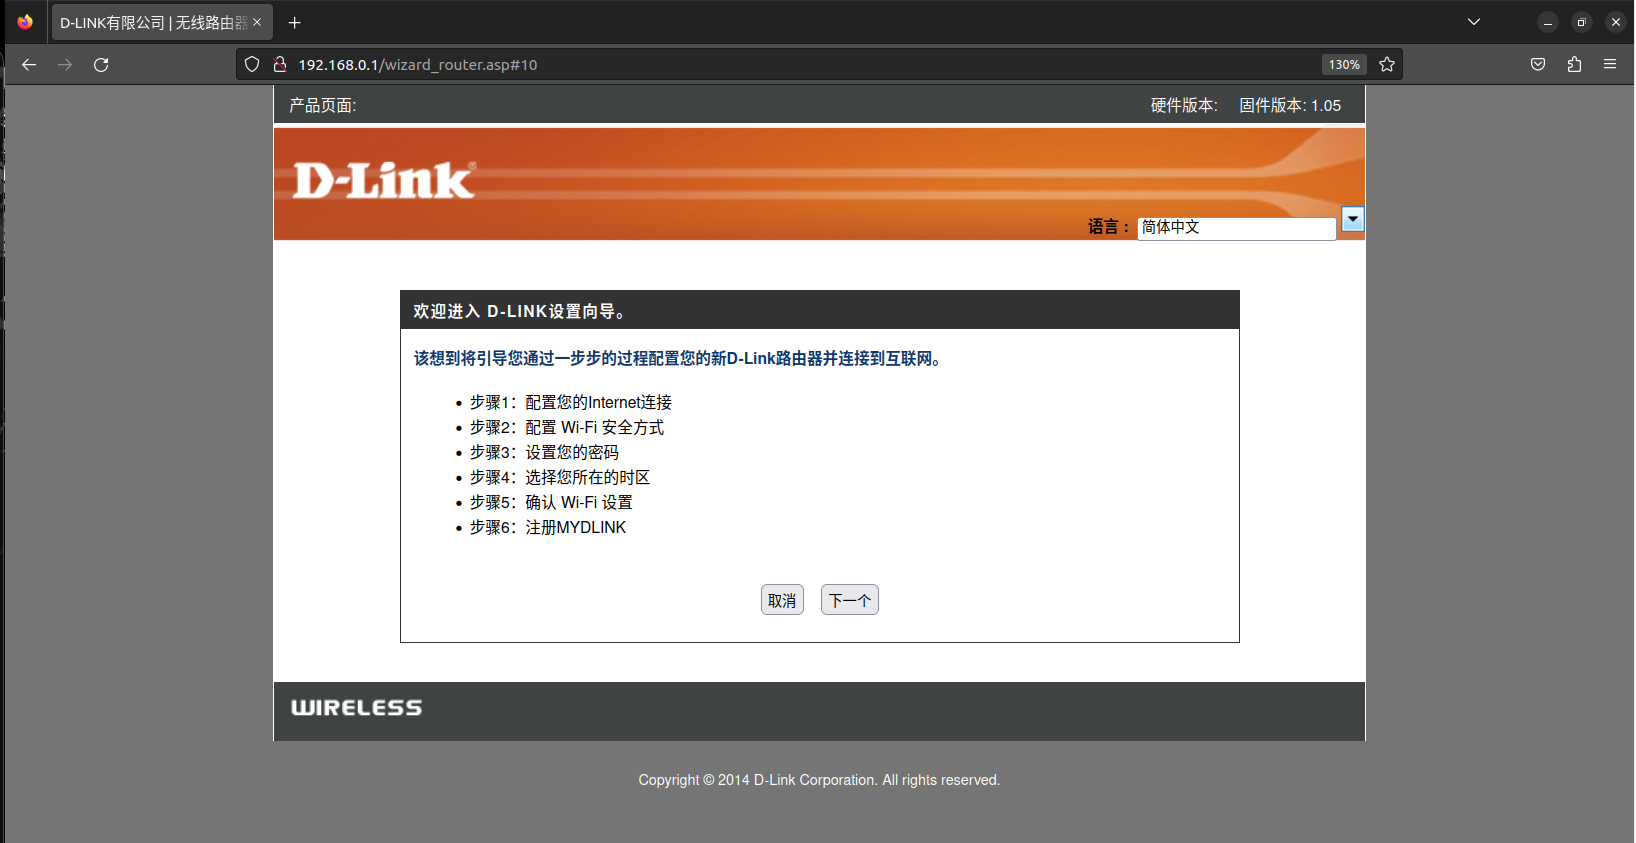Open the extensions puzzle icon
This screenshot has width=1636, height=843.
tap(1574, 64)
